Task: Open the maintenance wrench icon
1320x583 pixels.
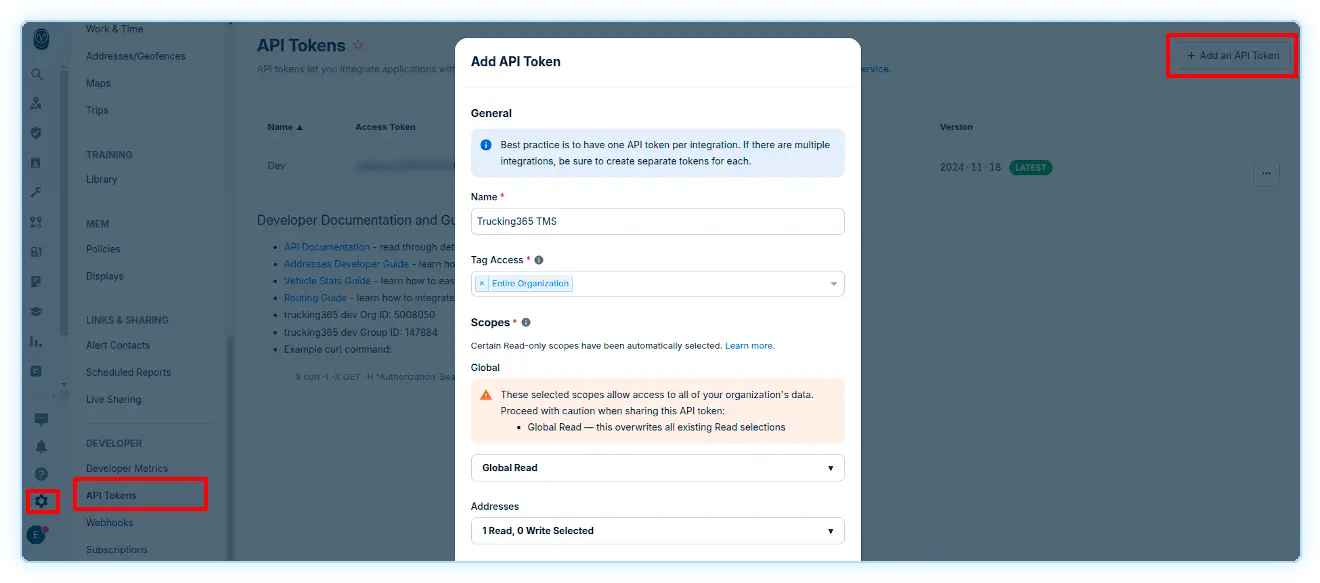Action: 37,192
